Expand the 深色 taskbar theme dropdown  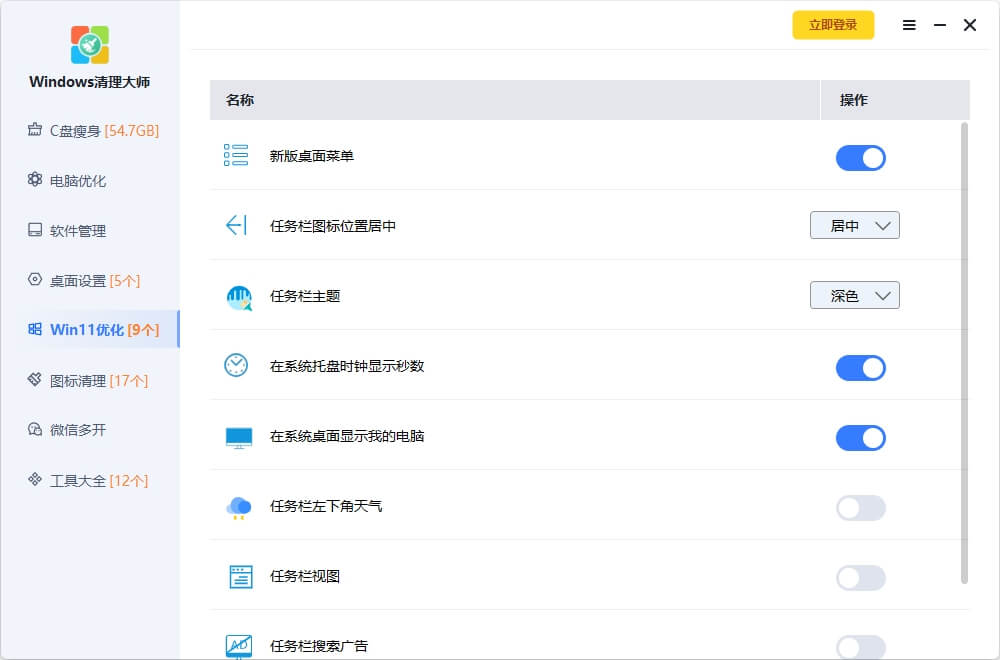tap(854, 296)
